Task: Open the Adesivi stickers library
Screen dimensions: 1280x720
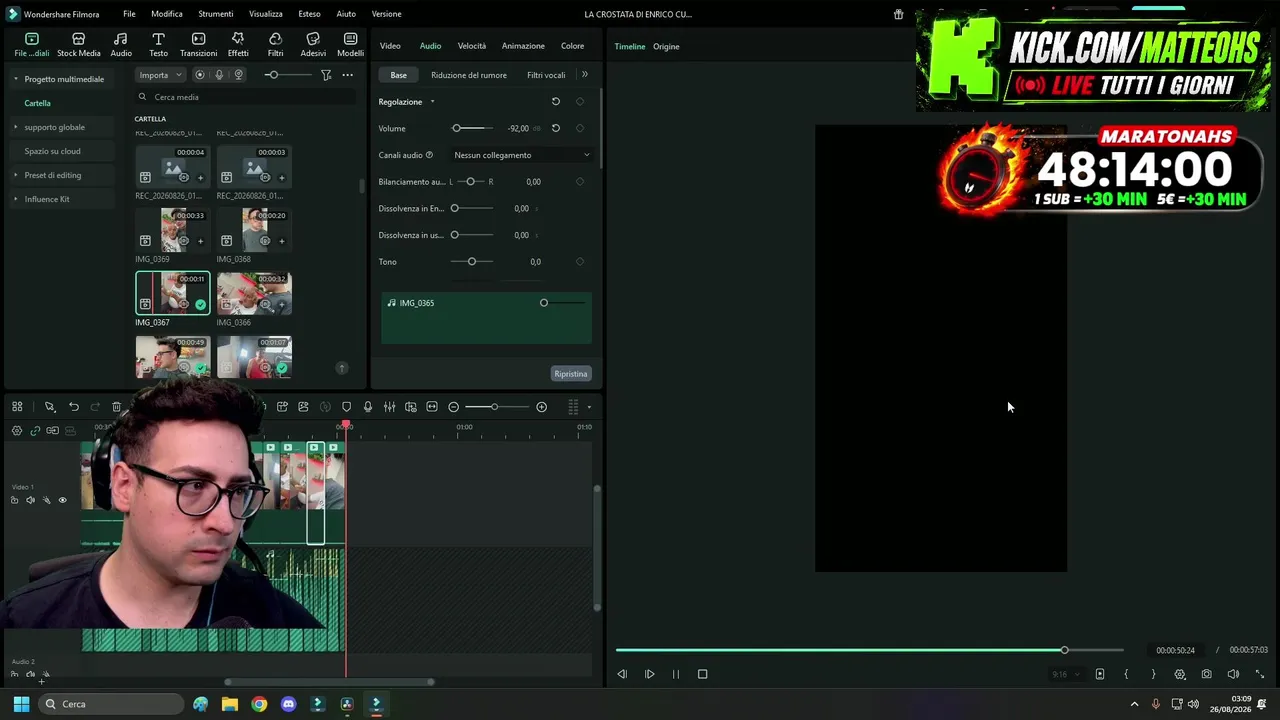Action: click(x=313, y=44)
